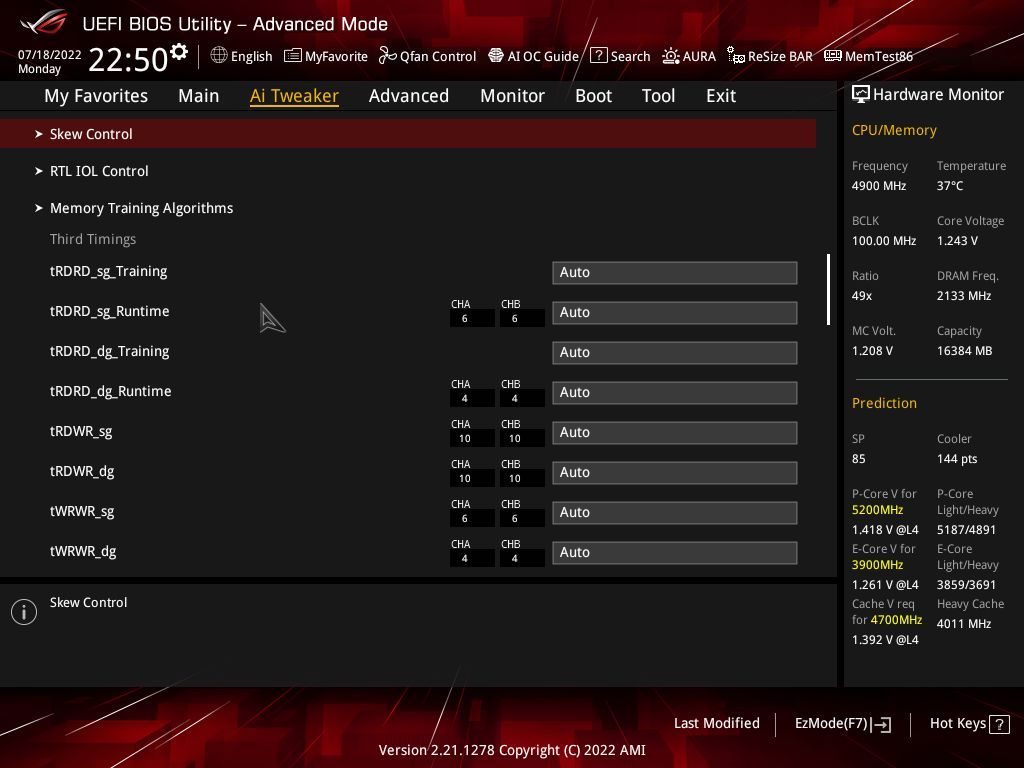Click the 22:50 clock
Image resolution: width=1024 pixels, height=768 pixels.
tap(128, 59)
